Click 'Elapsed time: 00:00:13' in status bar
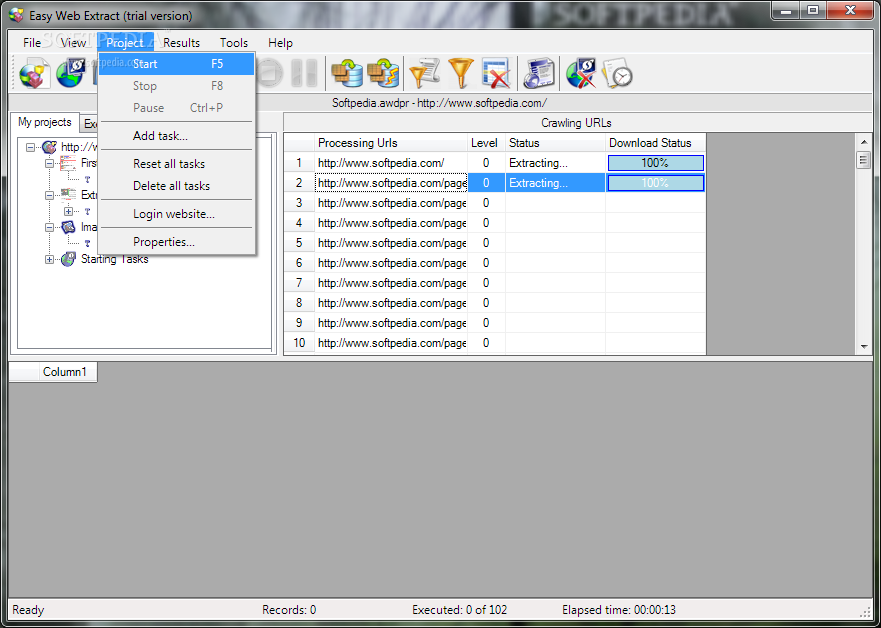The height and width of the screenshot is (628, 881). [619, 610]
